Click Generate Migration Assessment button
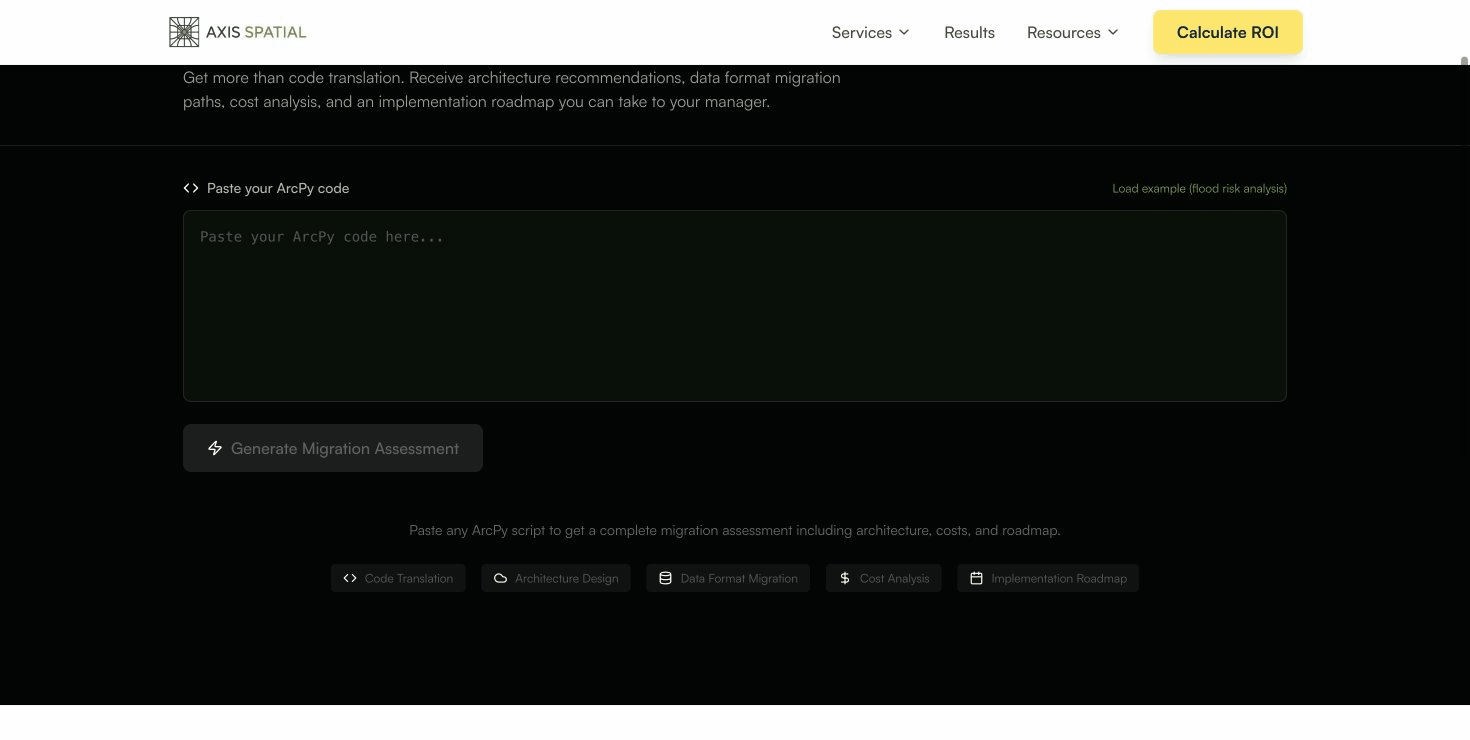Screen dimensions: 1470x740 (x=333, y=448)
